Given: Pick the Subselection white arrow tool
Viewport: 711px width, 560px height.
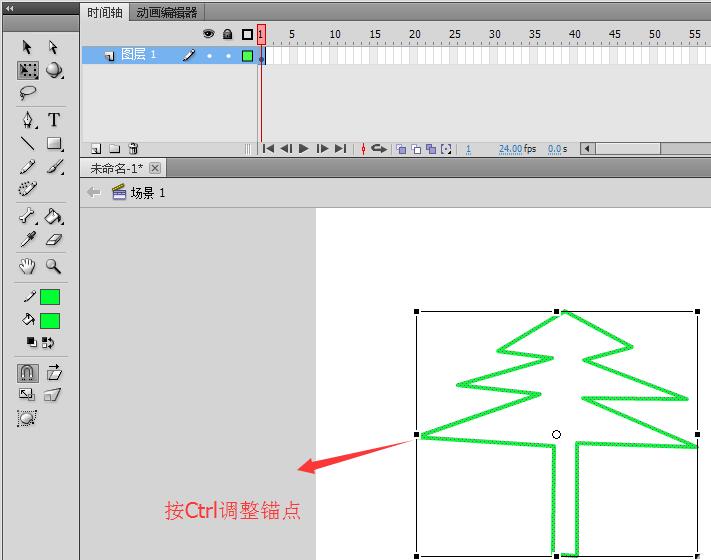Looking at the screenshot, I should [54, 47].
